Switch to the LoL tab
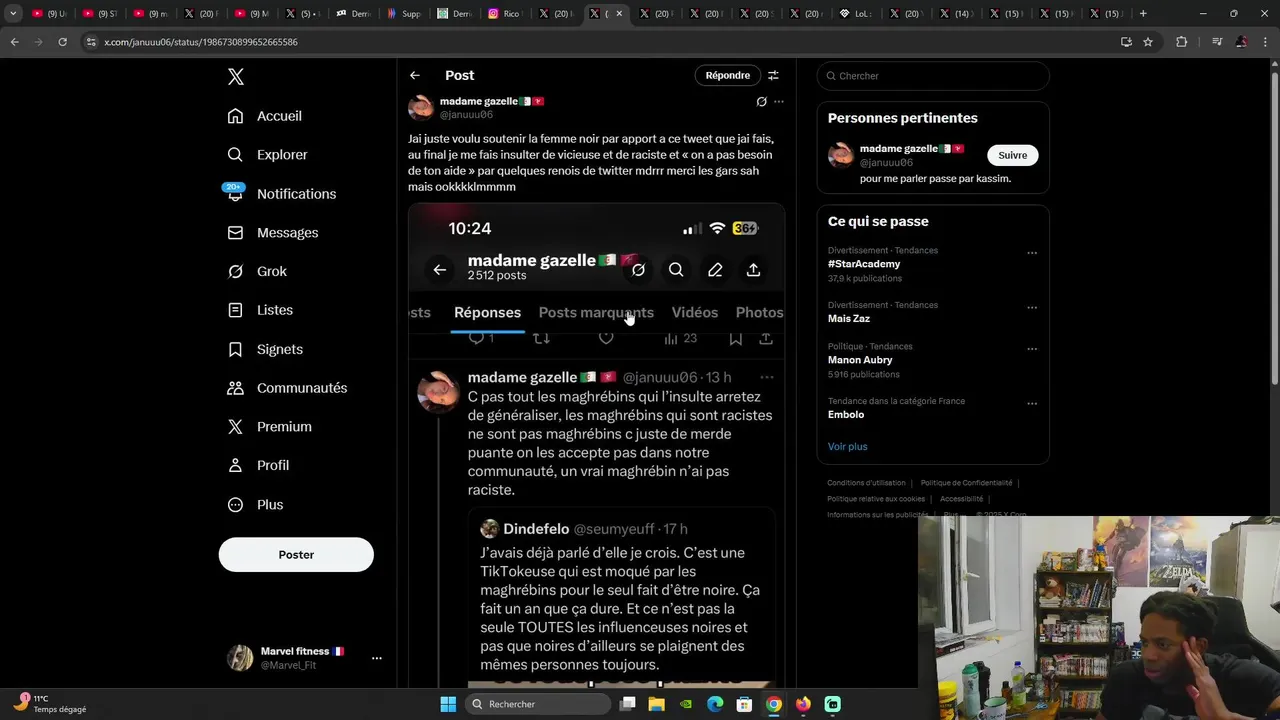Screen dimensions: 1280x720 [859, 14]
